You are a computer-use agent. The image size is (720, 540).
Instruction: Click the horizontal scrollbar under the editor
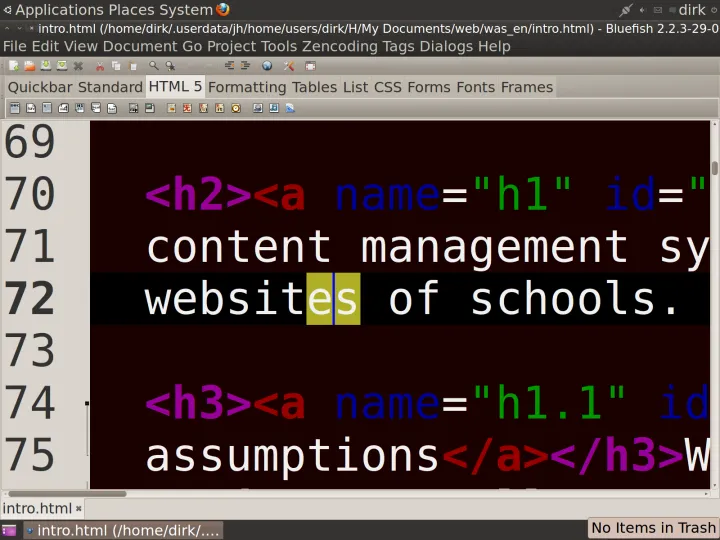(x=67, y=494)
